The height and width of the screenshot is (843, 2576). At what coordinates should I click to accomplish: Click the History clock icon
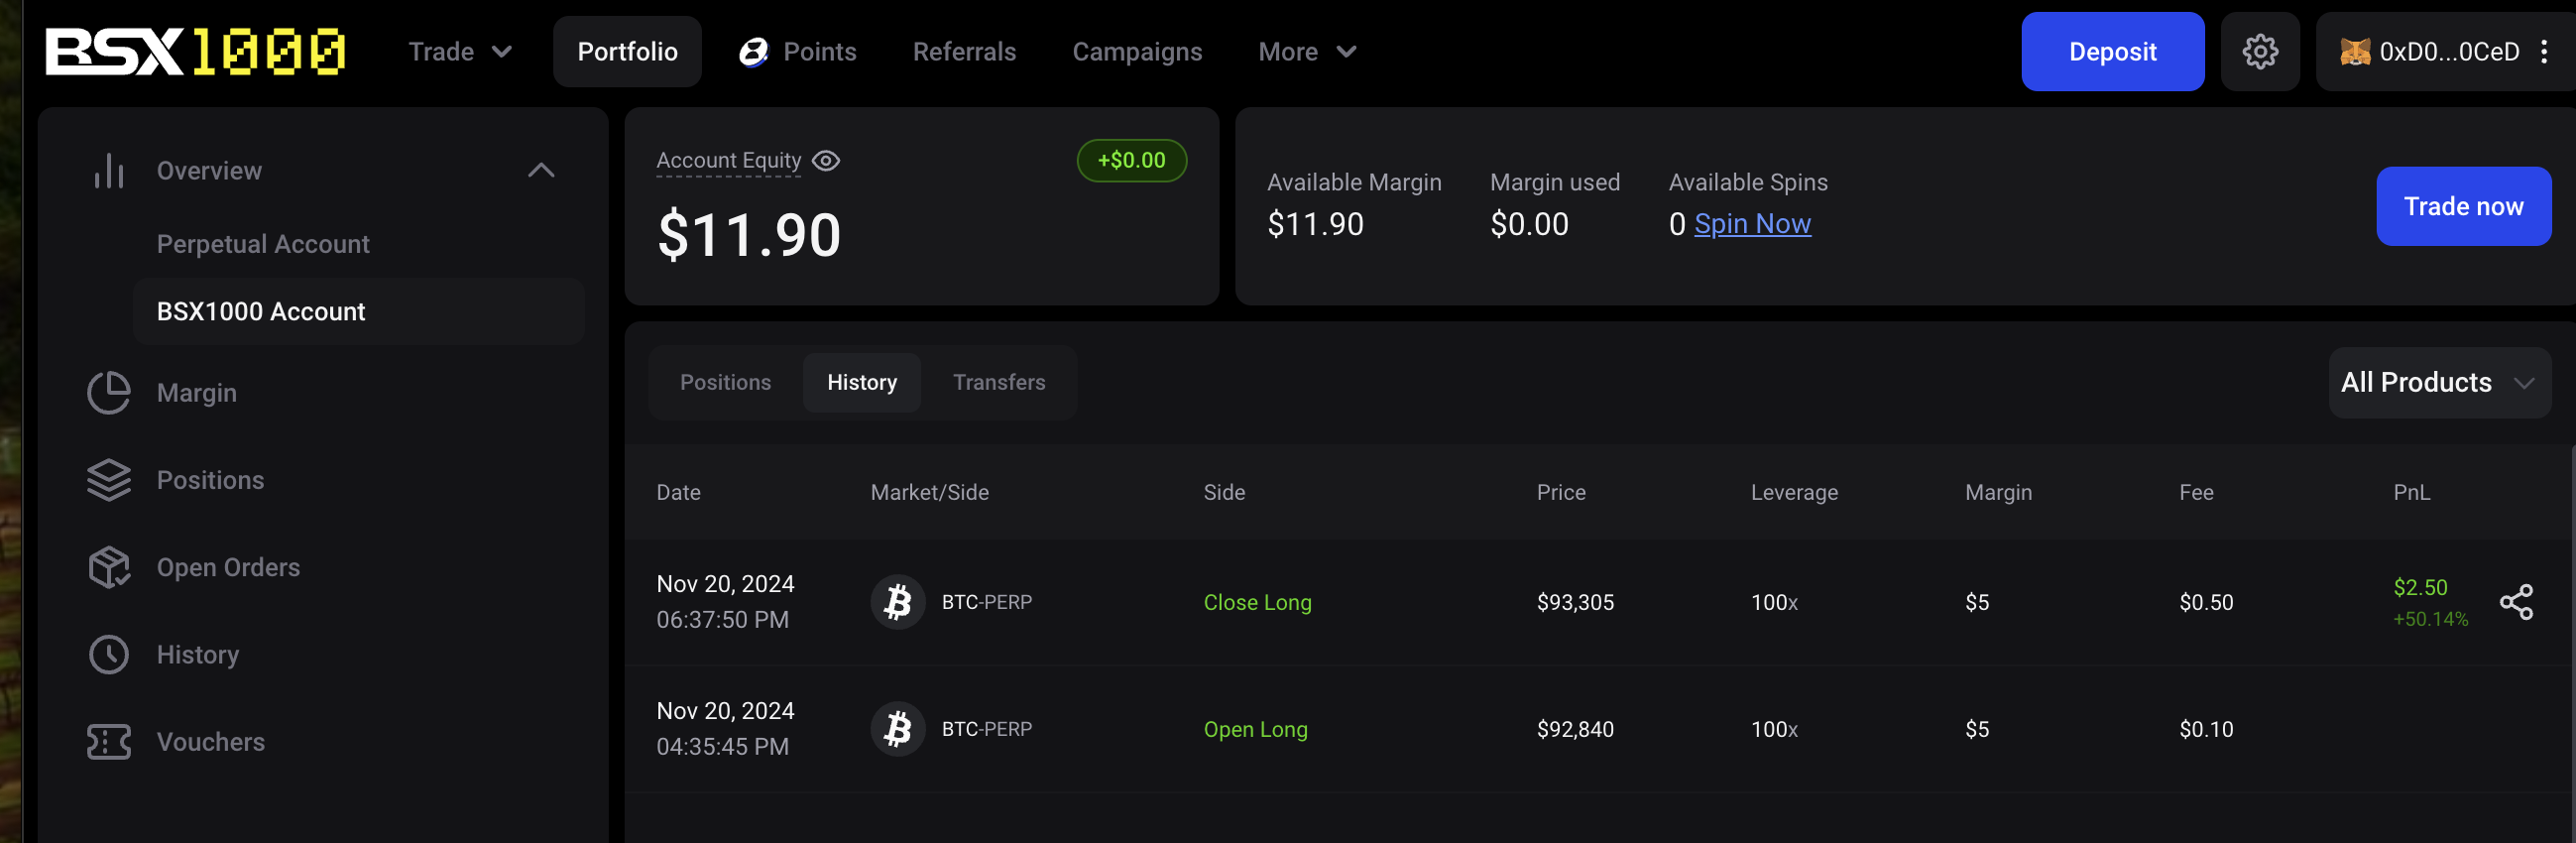[x=109, y=655]
